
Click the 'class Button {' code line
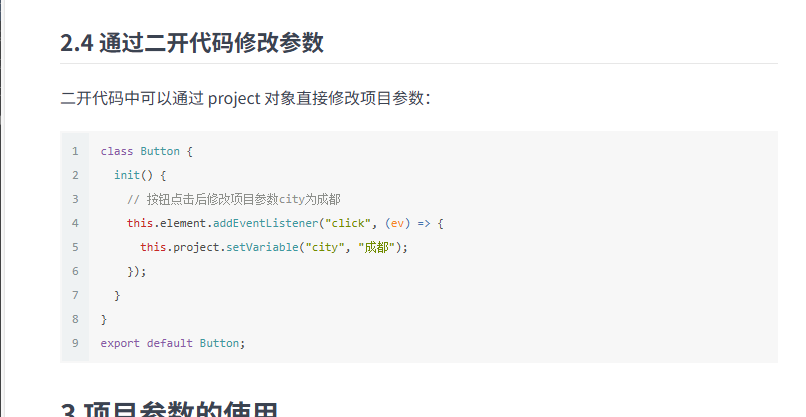point(146,151)
